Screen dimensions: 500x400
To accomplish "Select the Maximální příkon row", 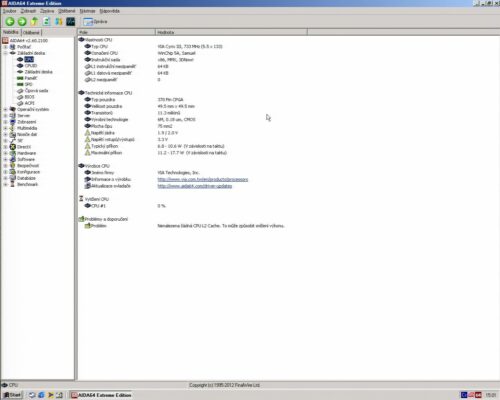I will click(155, 153).
